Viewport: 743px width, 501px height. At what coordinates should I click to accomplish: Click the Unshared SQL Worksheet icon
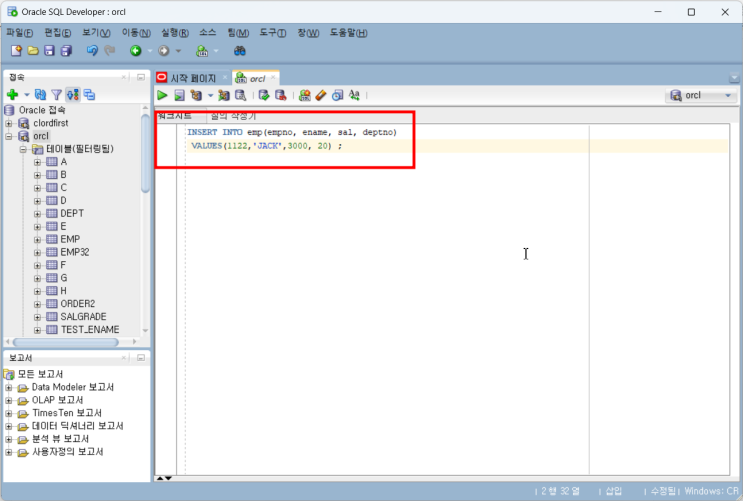(x=305, y=95)
